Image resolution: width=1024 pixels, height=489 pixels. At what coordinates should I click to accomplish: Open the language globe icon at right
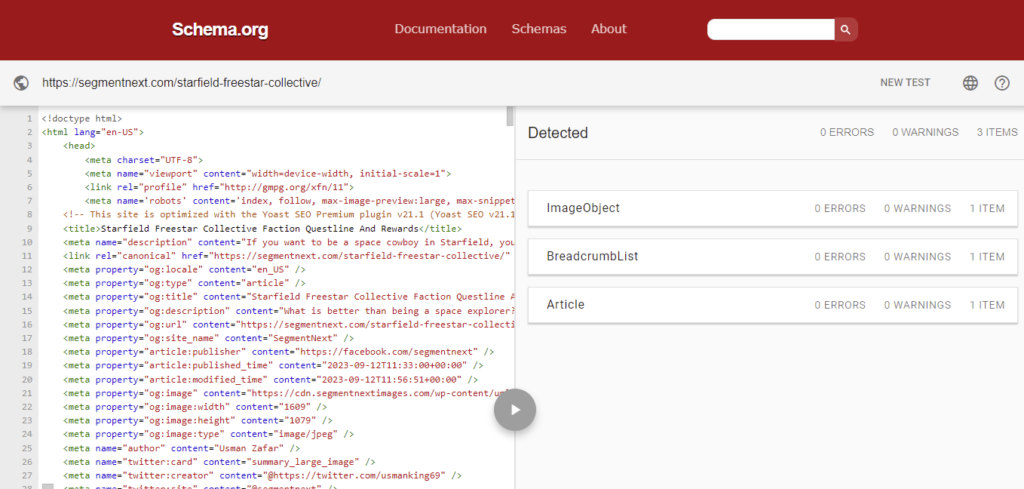[969, 83]
